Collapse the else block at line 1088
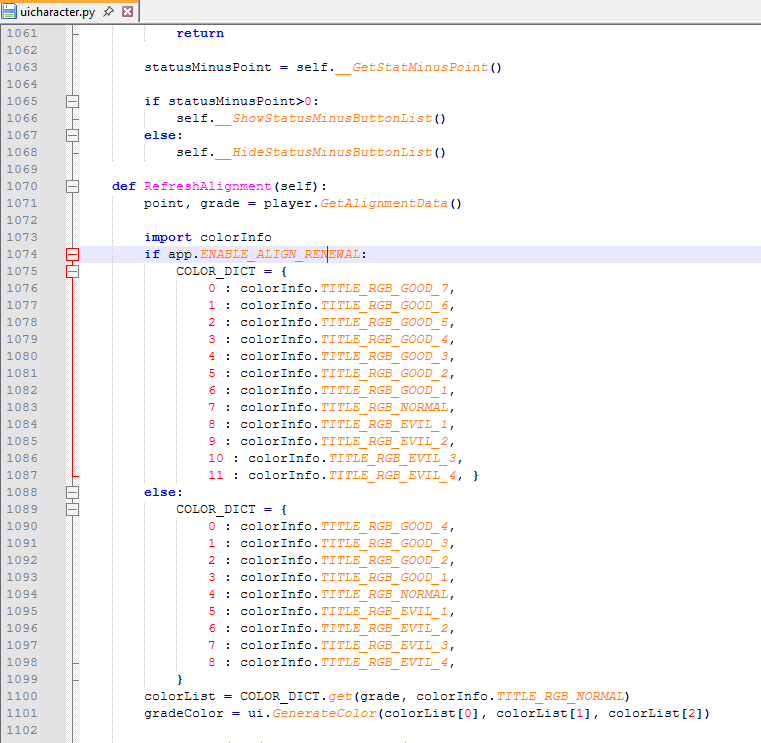Viewport: 761px width, 743px height. pyautogui.click(x=72, y=492)
